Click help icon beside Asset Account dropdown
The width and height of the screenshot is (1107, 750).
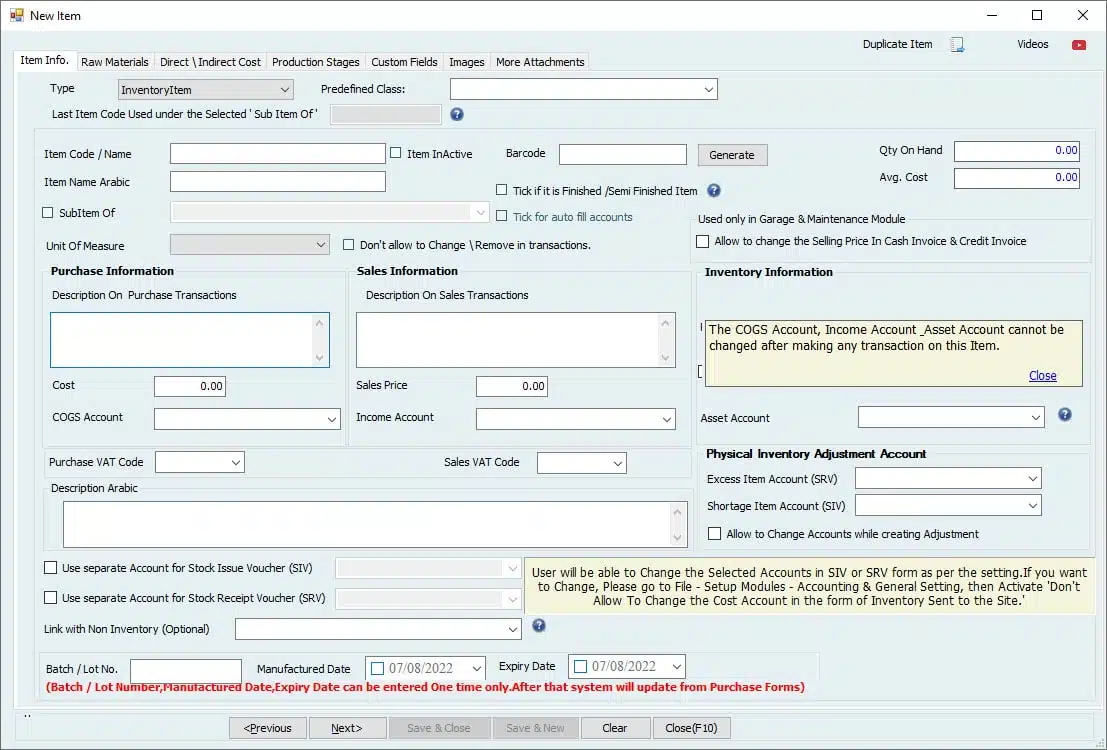pyautogui.click(x=1065, y=415)
